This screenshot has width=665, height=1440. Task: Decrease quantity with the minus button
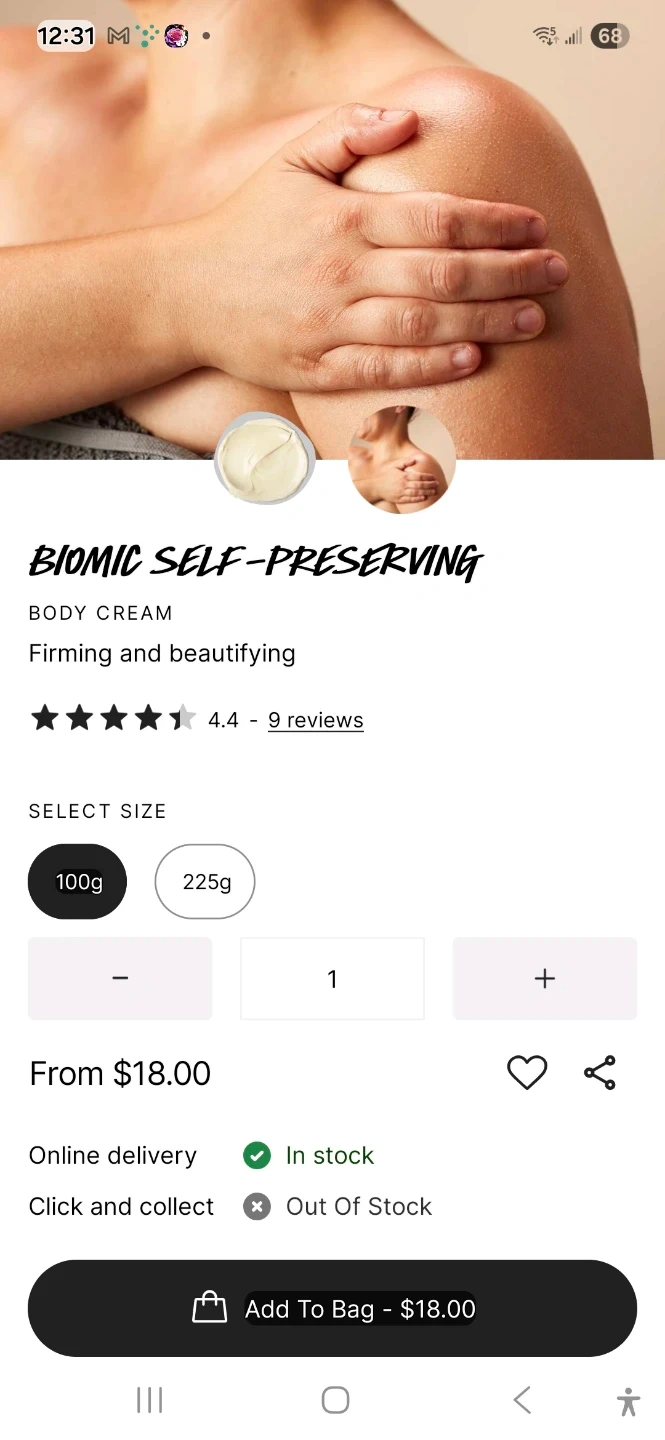[x=120, y=978]
